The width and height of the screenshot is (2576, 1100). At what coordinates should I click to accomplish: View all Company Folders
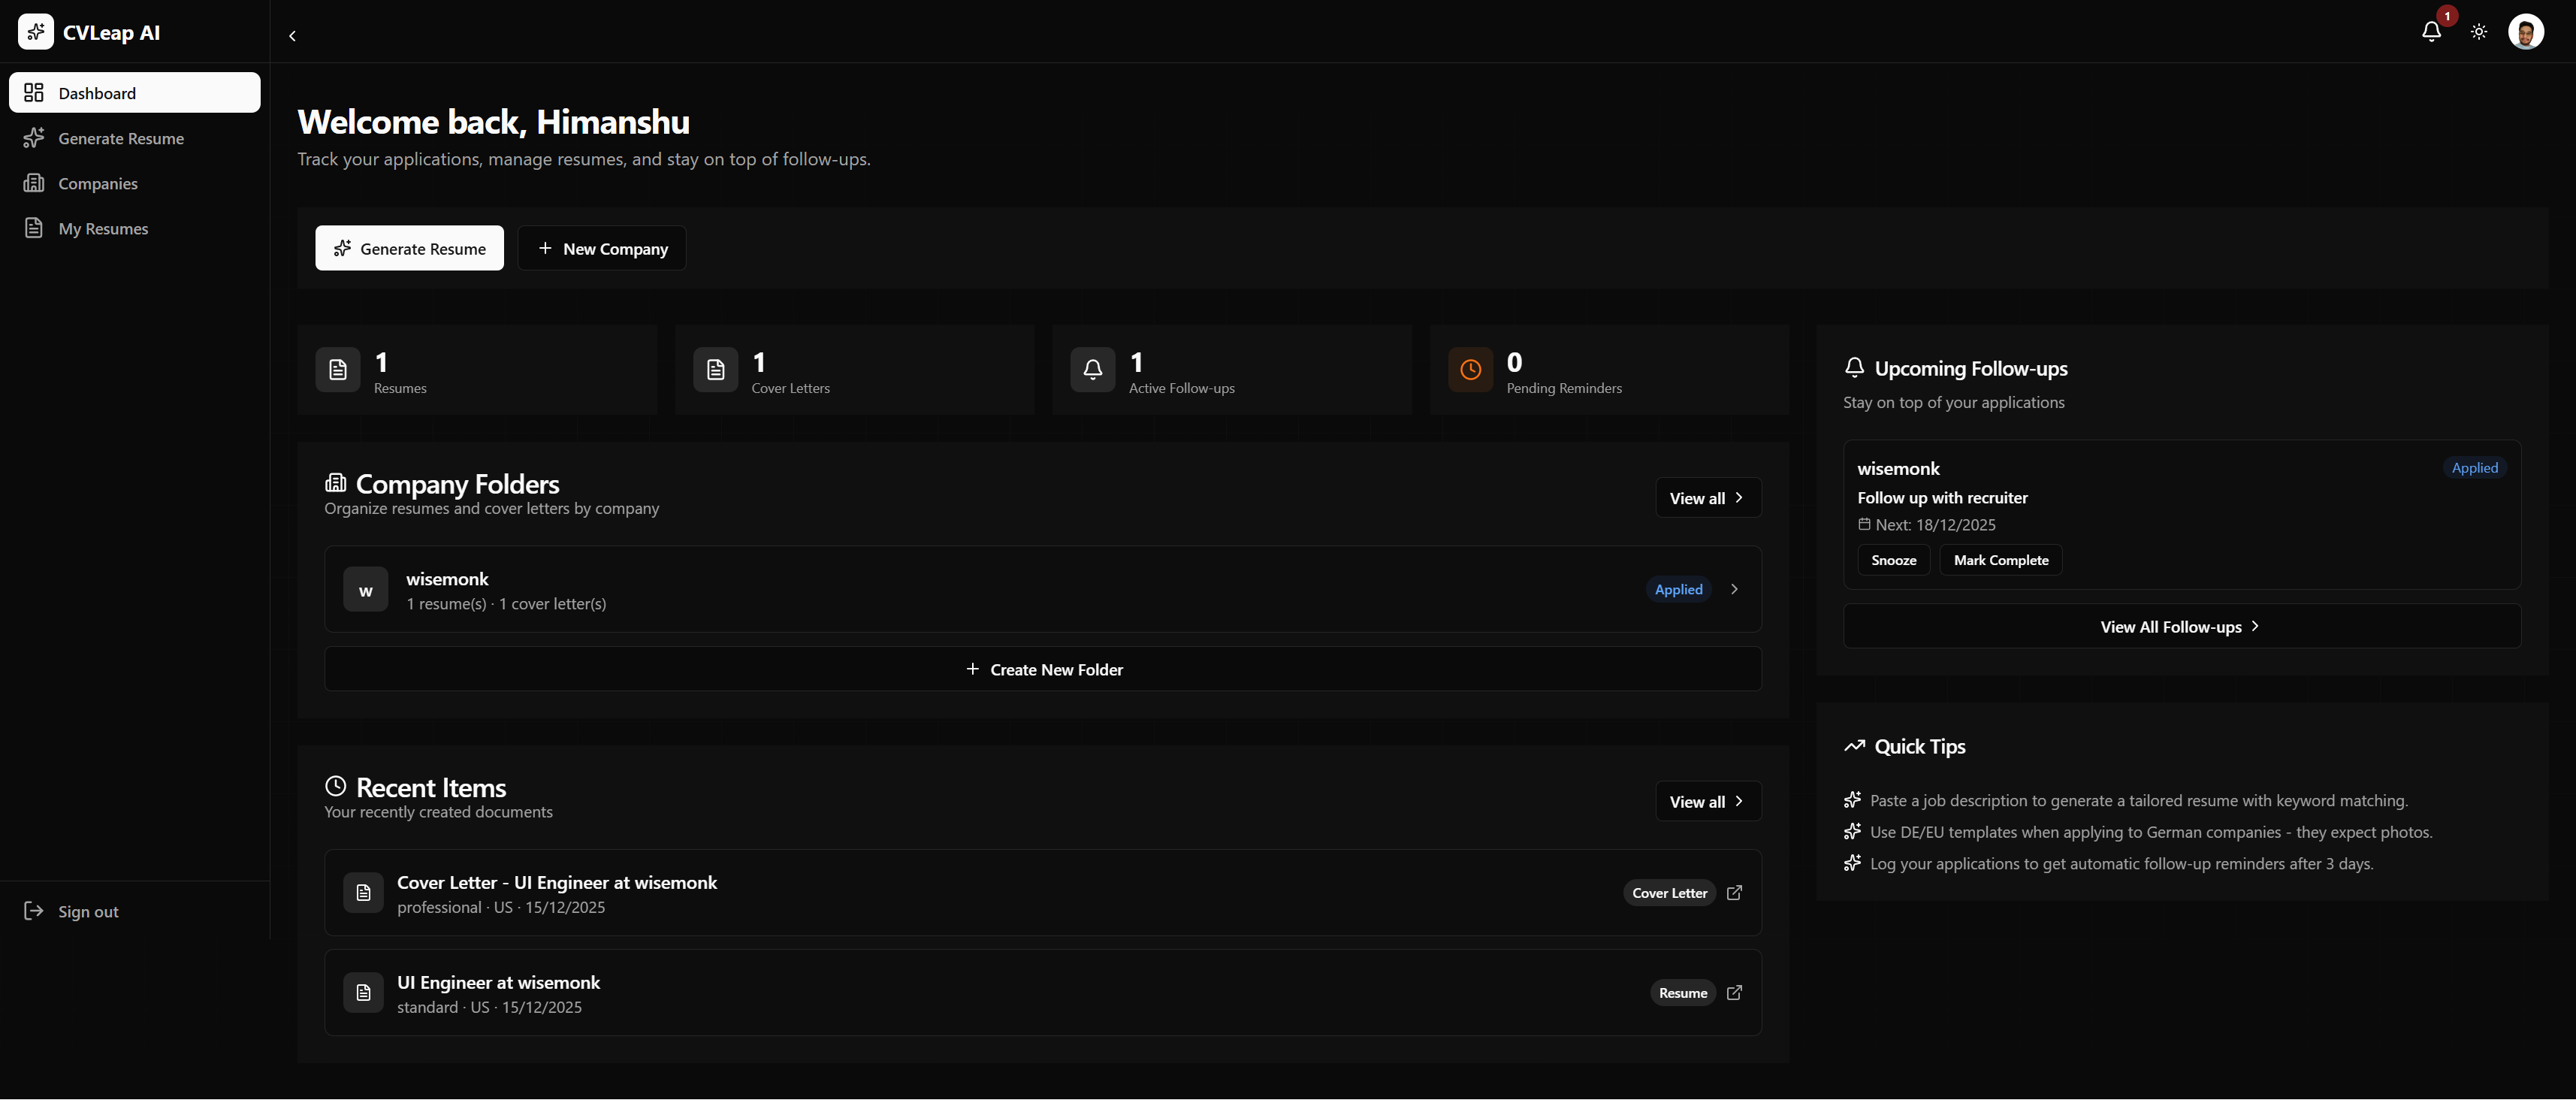tap(1708, 498)
